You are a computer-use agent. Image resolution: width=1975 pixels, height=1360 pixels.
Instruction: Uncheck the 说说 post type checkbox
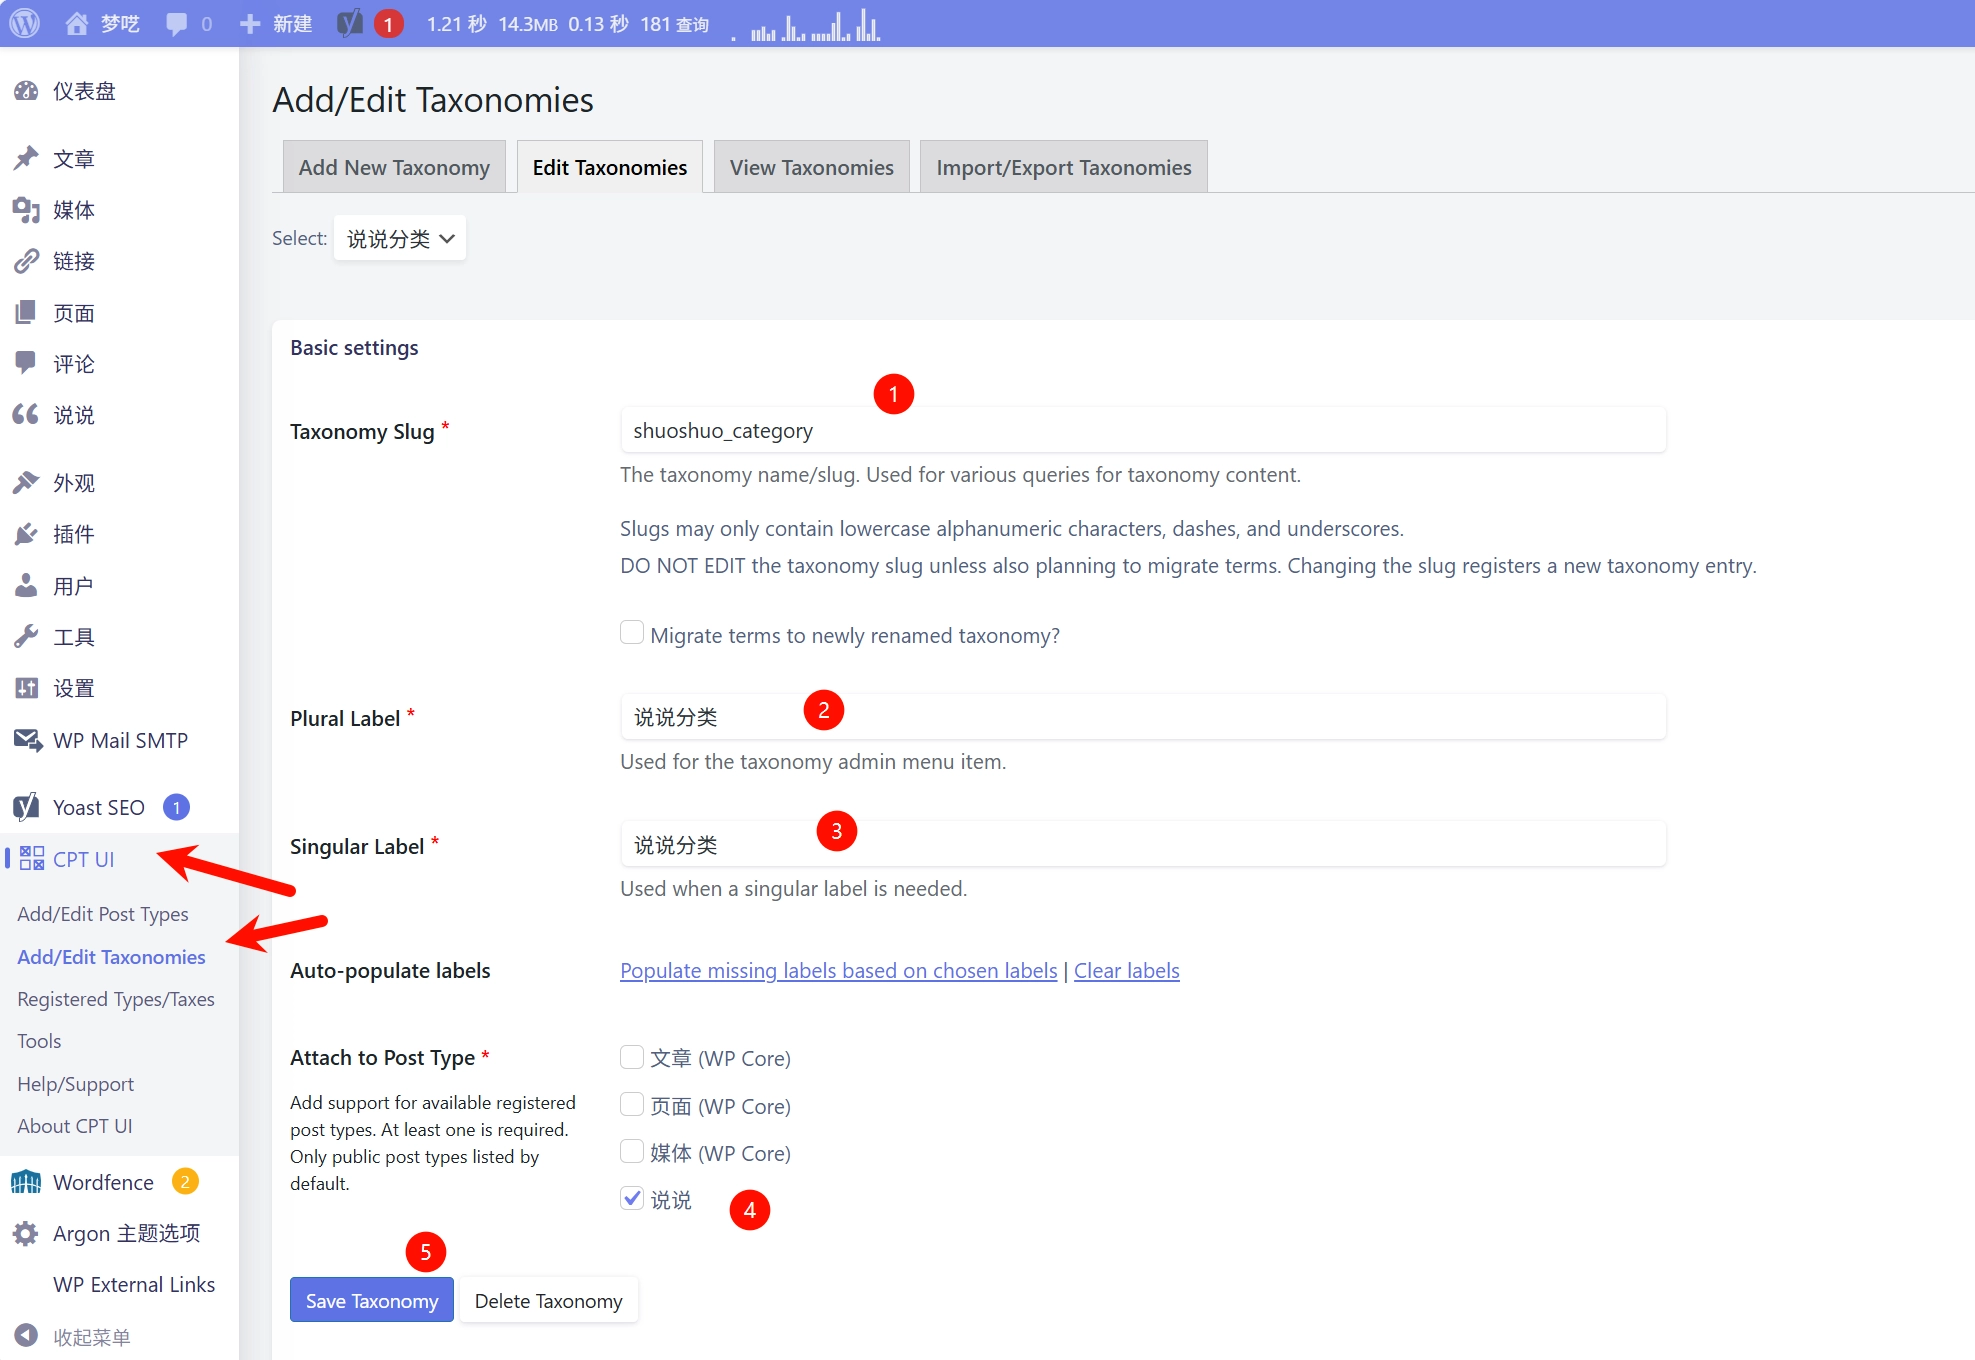tap(632, 1198)
